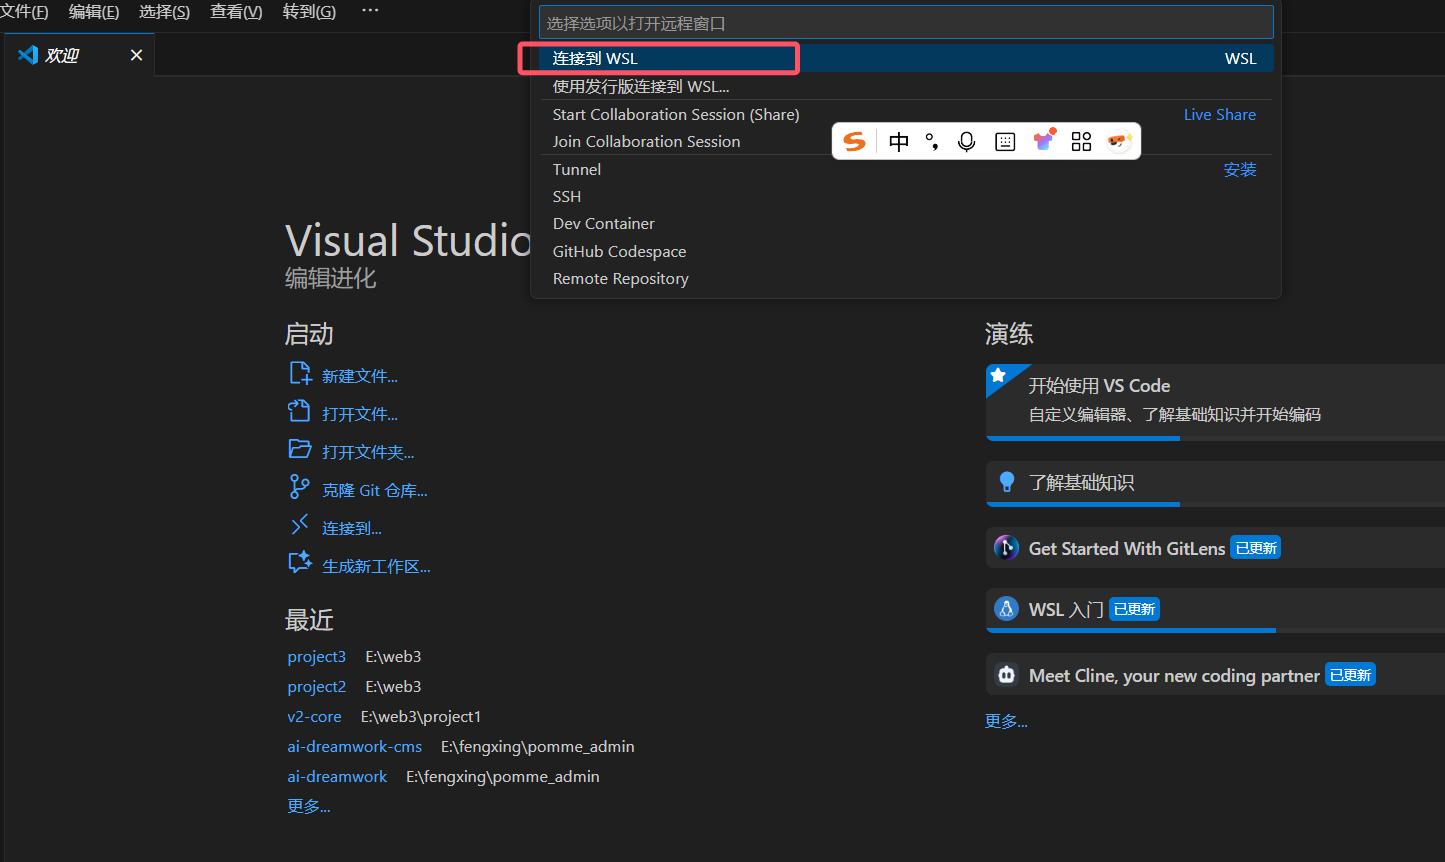Click the 克隆 Git 仓库... link
The image size is (1445, 862).
pos(375,490)
